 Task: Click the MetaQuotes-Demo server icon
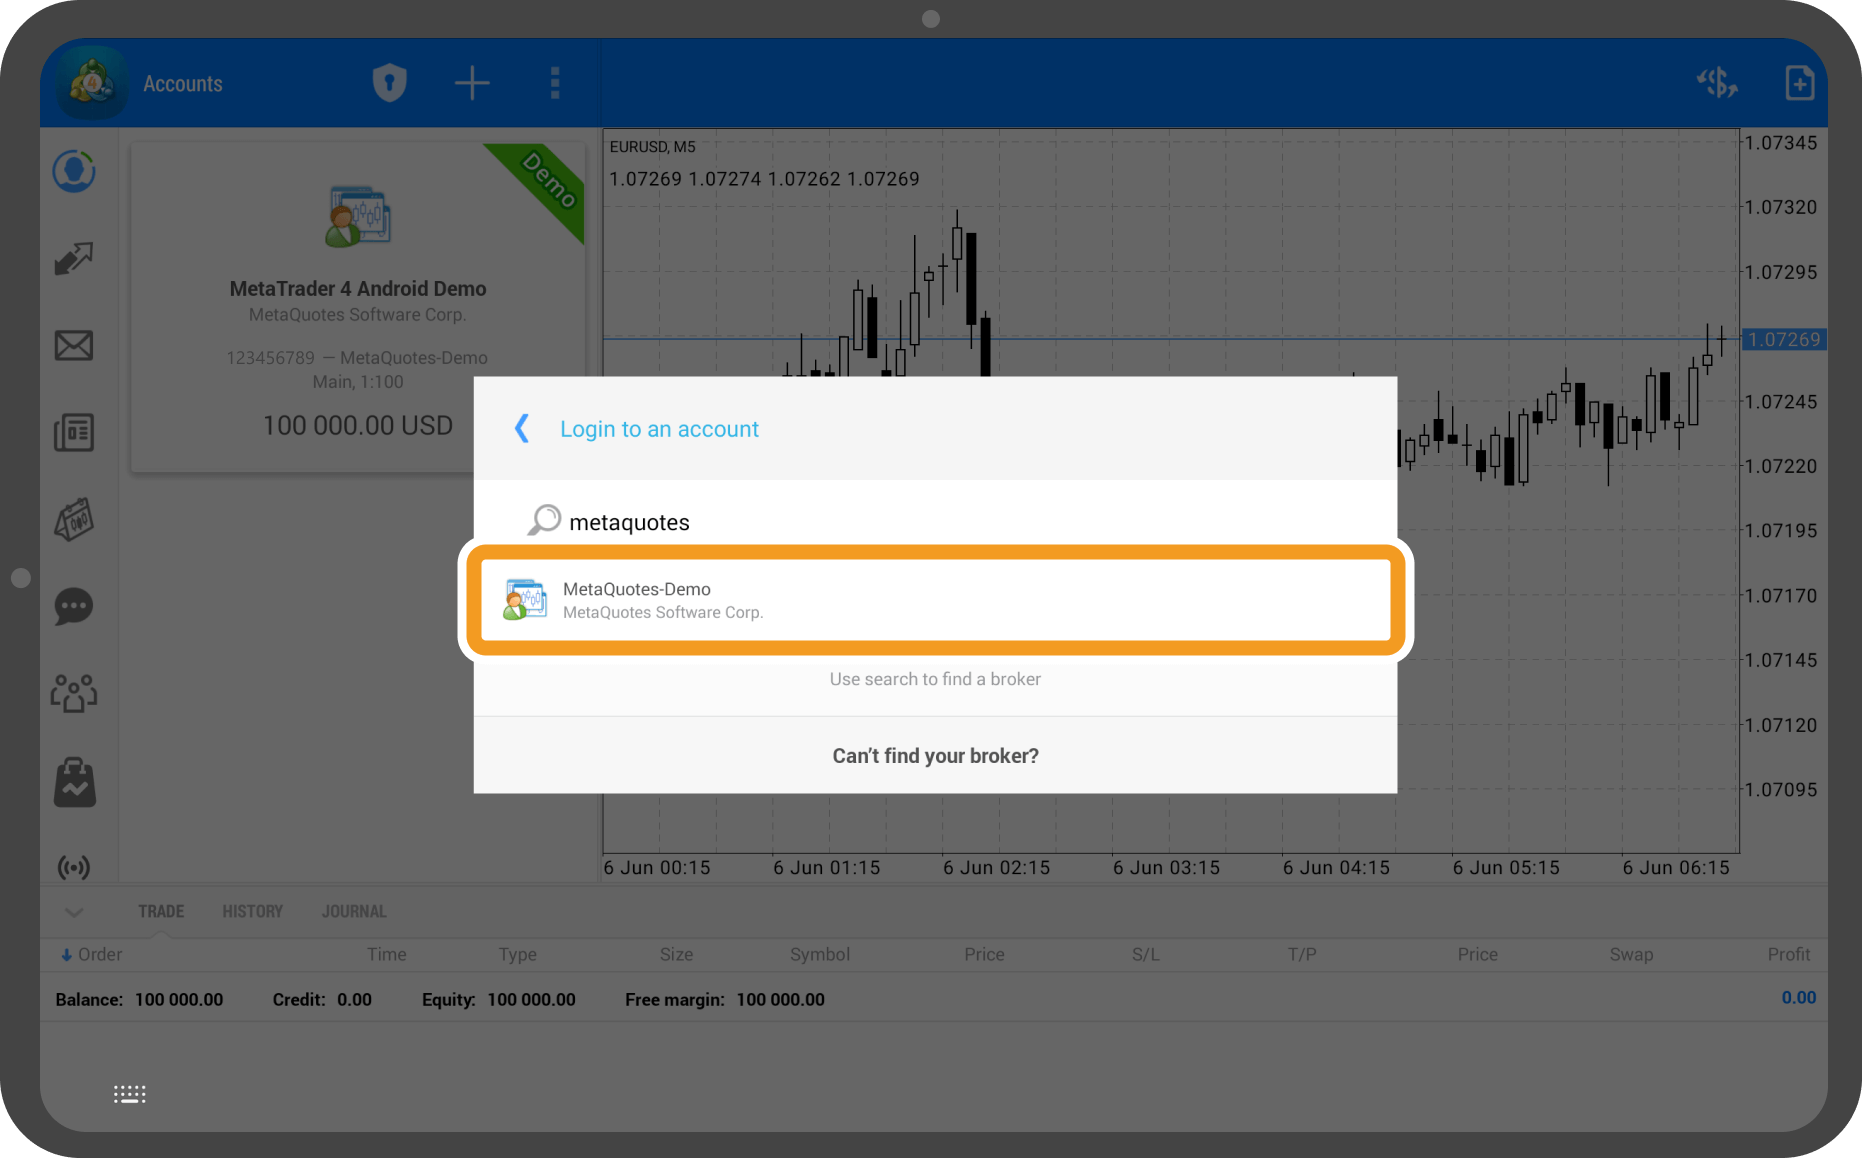(524, 599)
